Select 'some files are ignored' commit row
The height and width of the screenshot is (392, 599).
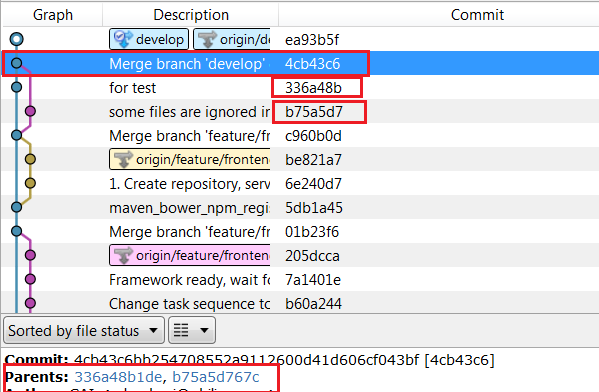click(x=300, y=112)
